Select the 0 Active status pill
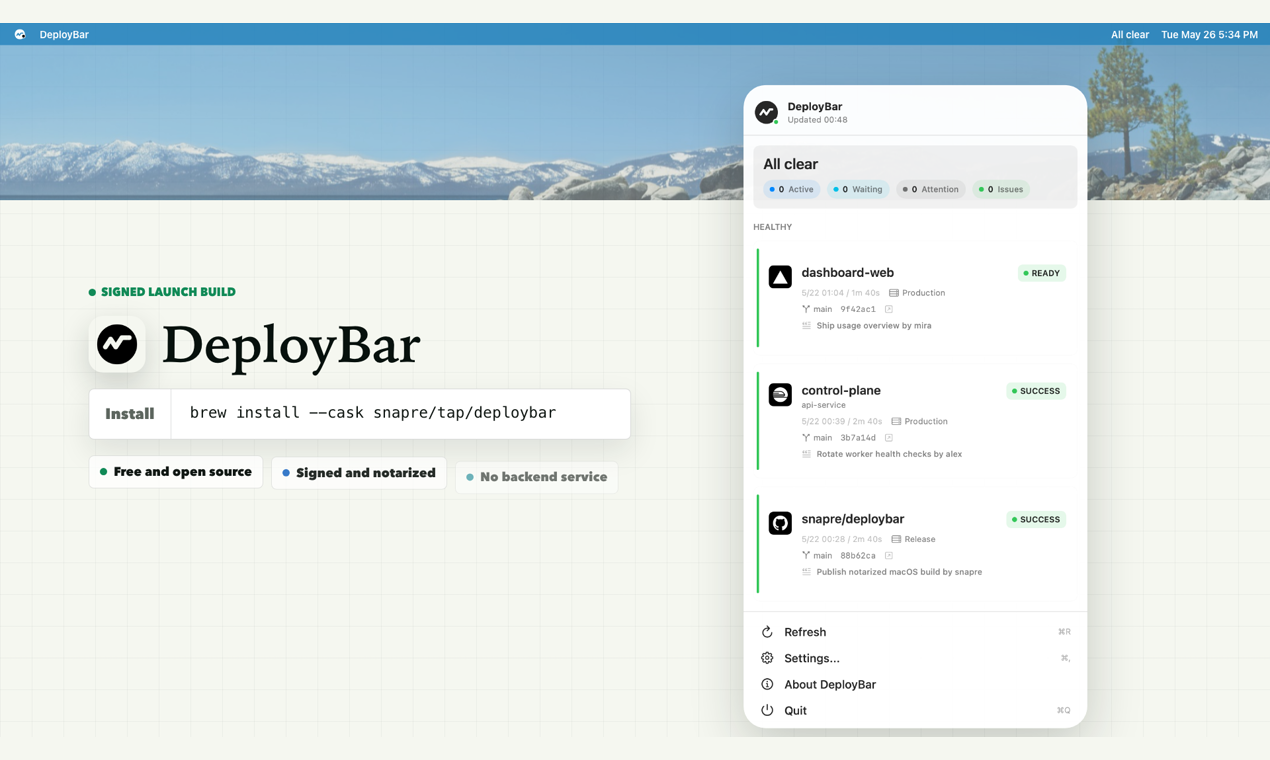 click(x=792, y=189)
